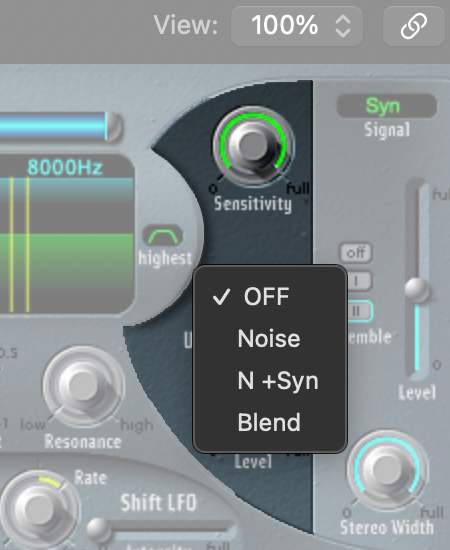
Task: Click the Resonance knob
Action: coord(83,385)
